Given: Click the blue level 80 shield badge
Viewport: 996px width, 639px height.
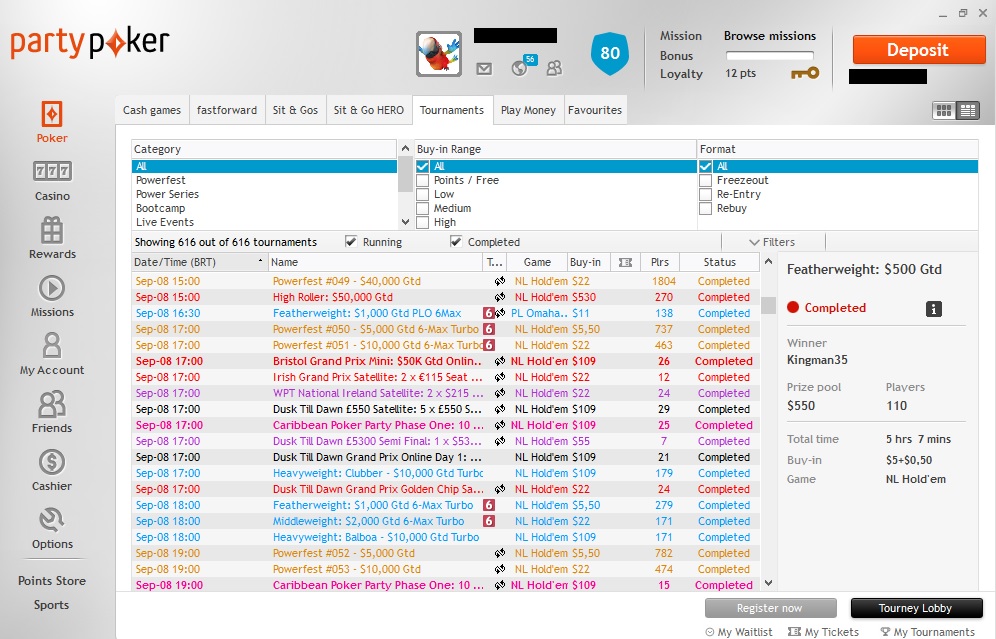Looking at the screenshot, I should point(610,53).
